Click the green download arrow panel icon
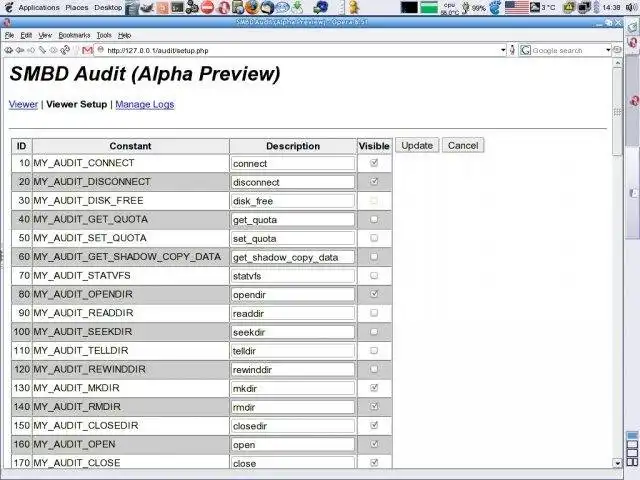640x480 pixels. (x=298, y=7)
